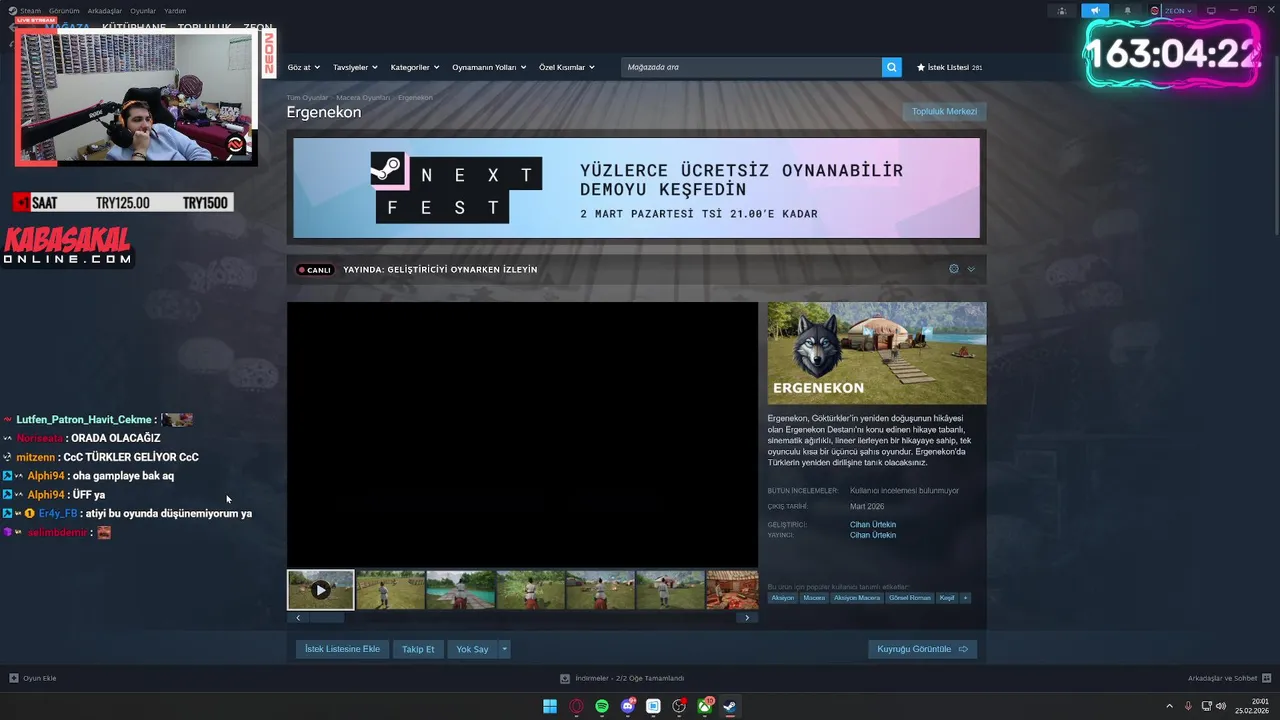Open the volume tray icon

coord(1221,706)
